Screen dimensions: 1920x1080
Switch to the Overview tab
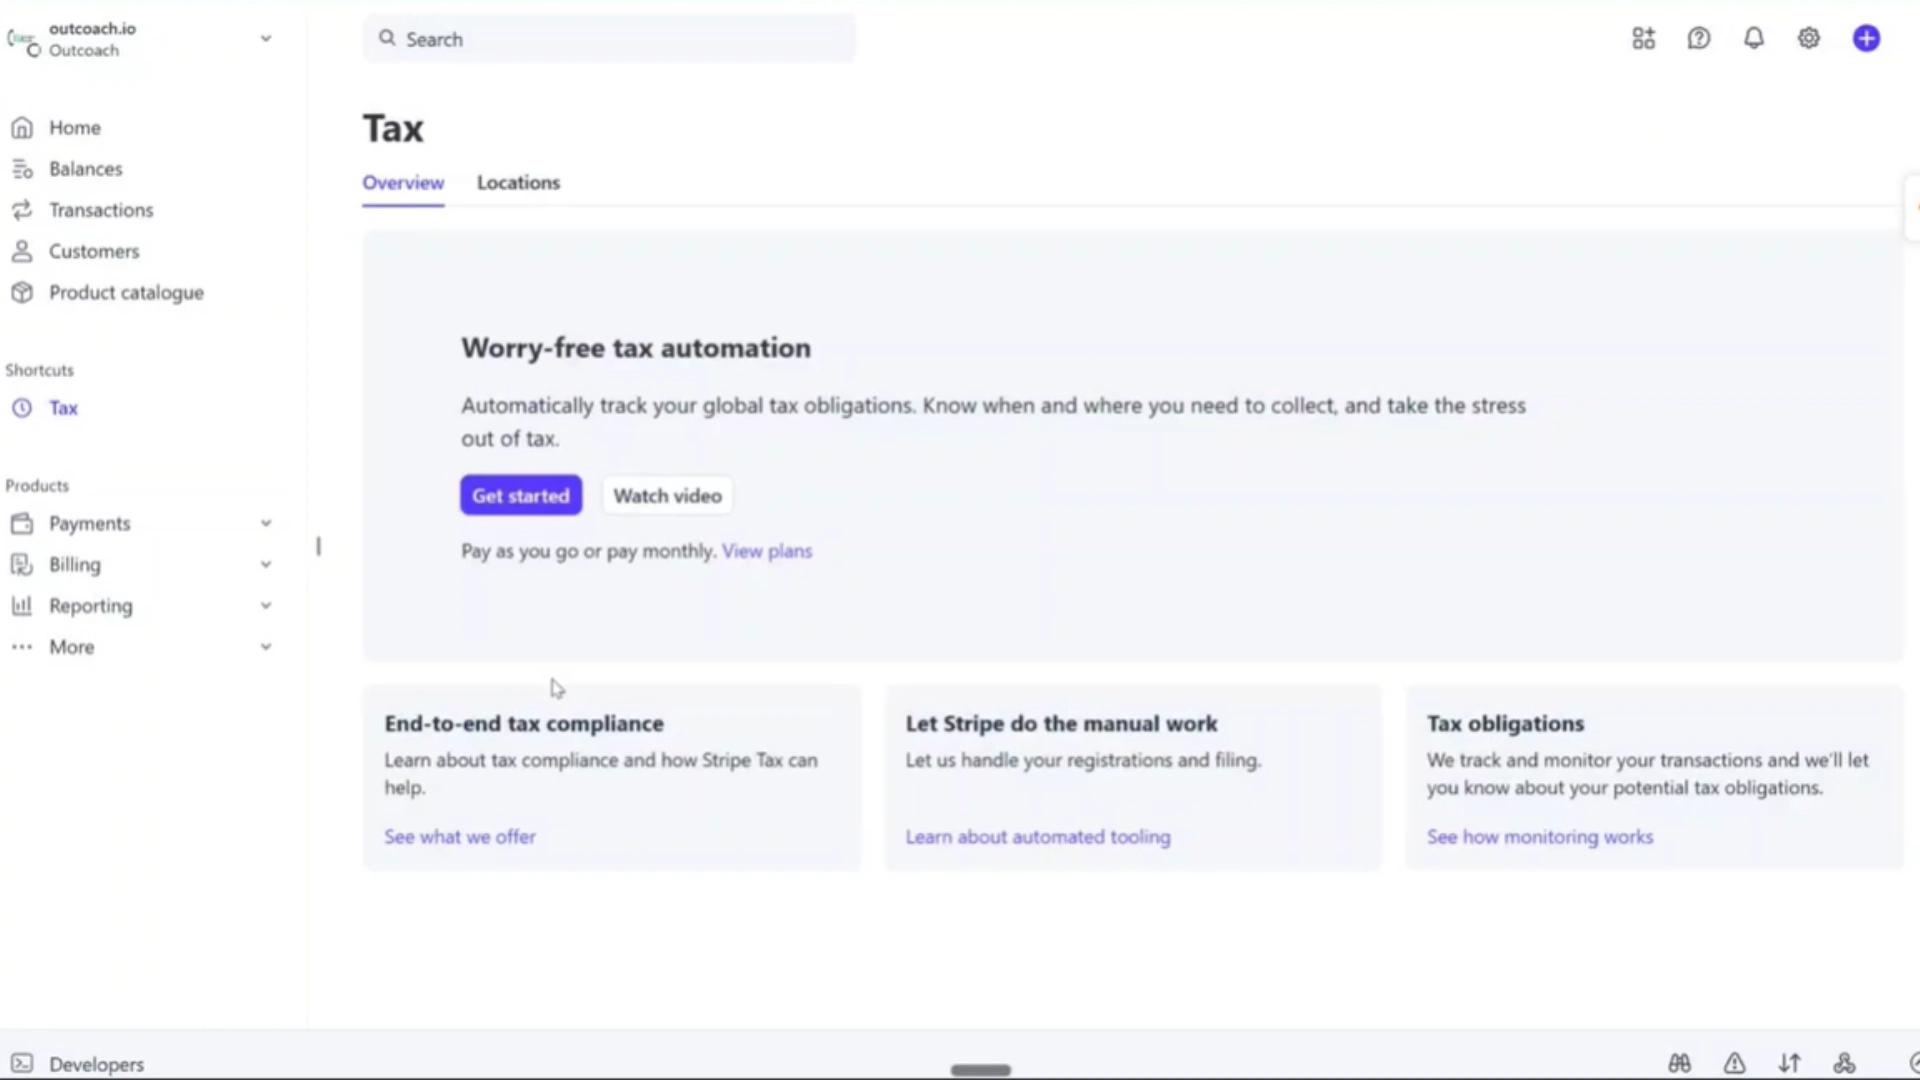[403, 183]
